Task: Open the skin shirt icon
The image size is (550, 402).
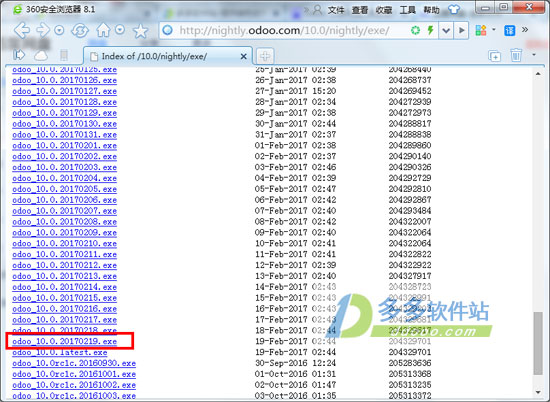Action: click(454, 9)
